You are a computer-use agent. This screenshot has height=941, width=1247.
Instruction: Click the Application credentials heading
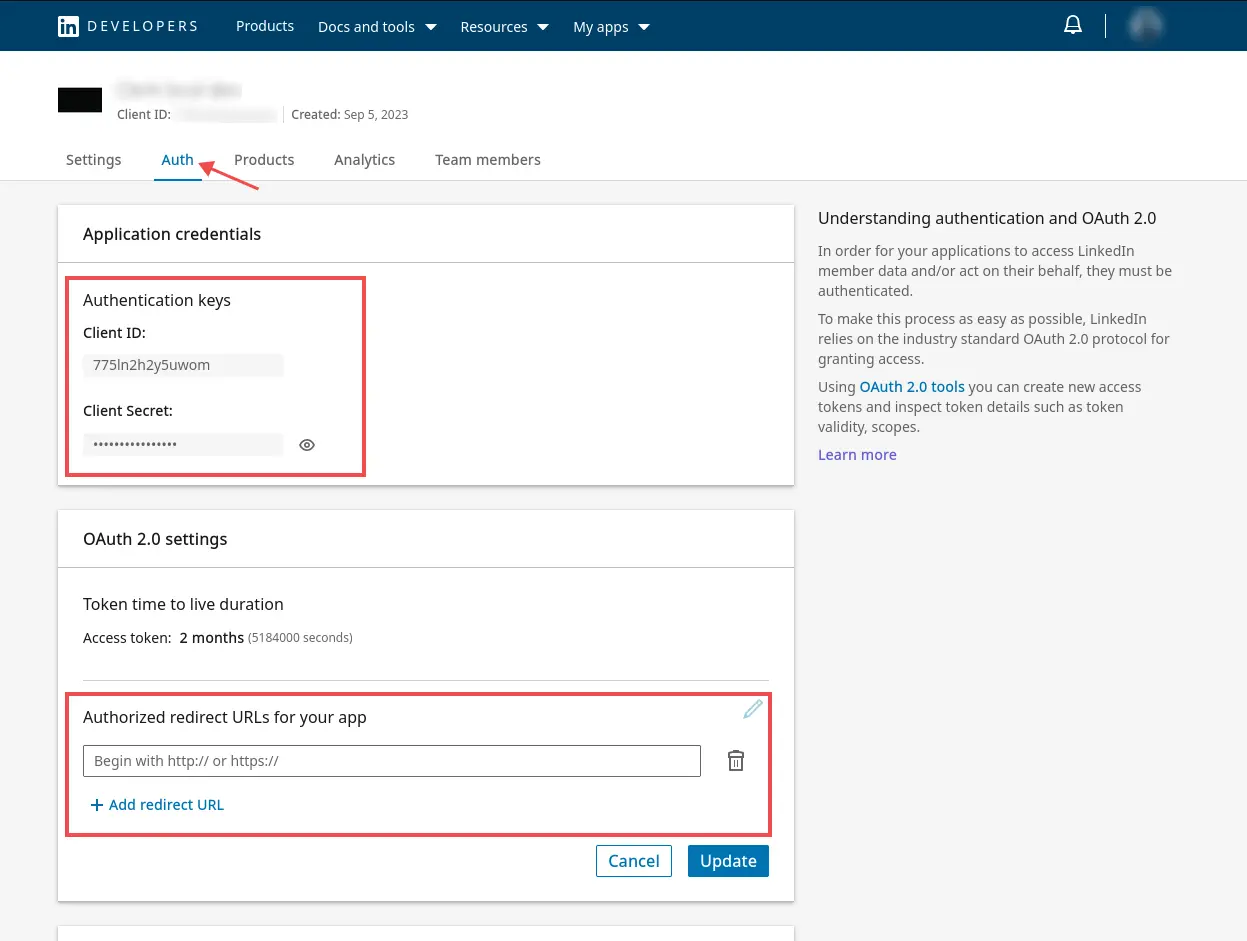172,234
